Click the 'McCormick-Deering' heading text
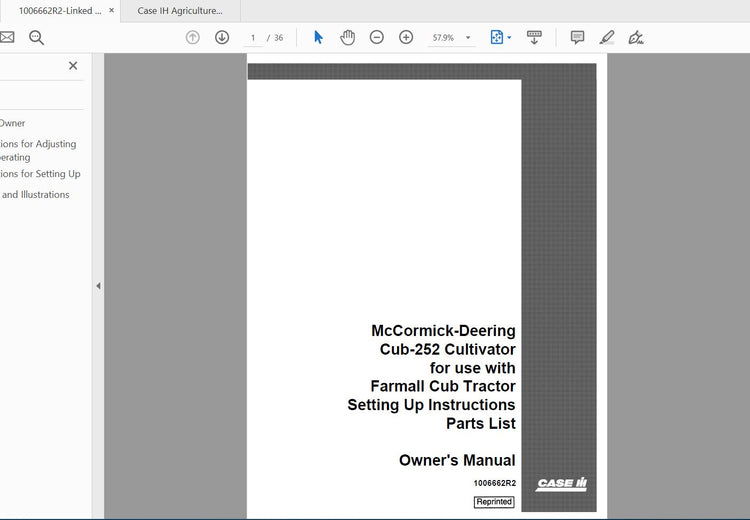This screenshot has width=750, height=520. pyautogui.click(x=443, y=331)
